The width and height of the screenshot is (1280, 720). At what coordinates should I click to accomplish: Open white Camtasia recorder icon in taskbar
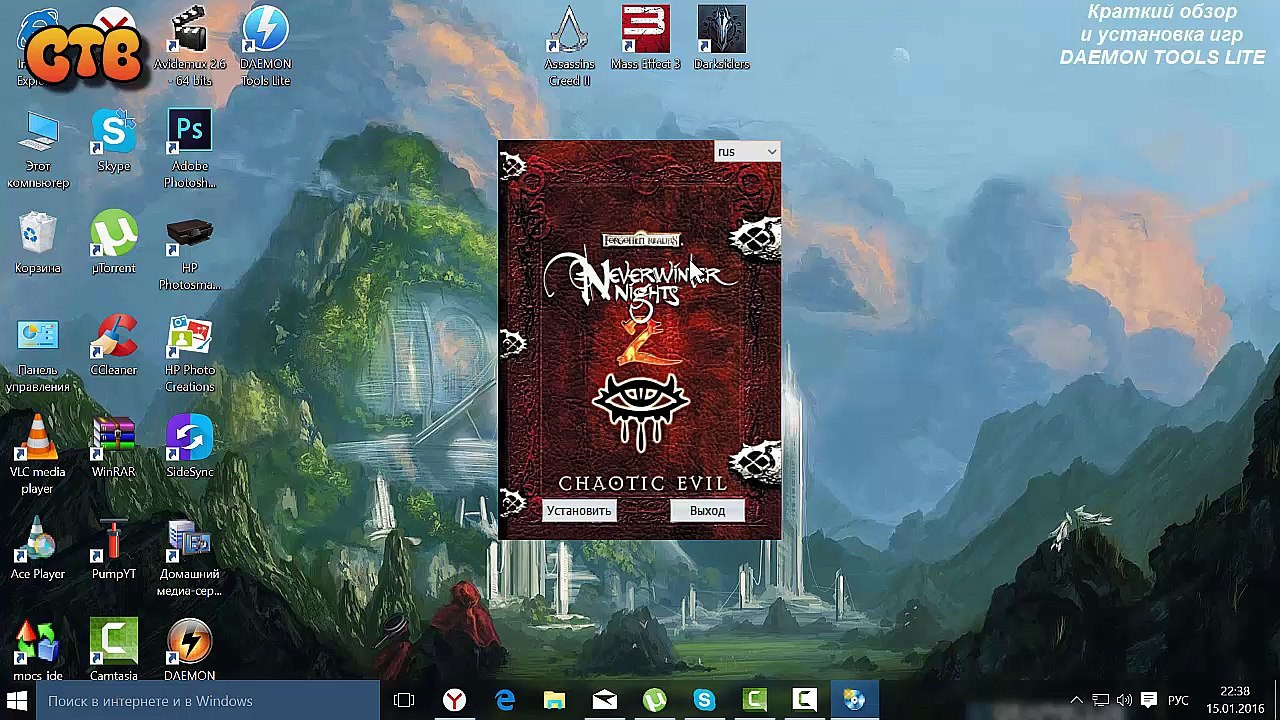tap(805, 701)
